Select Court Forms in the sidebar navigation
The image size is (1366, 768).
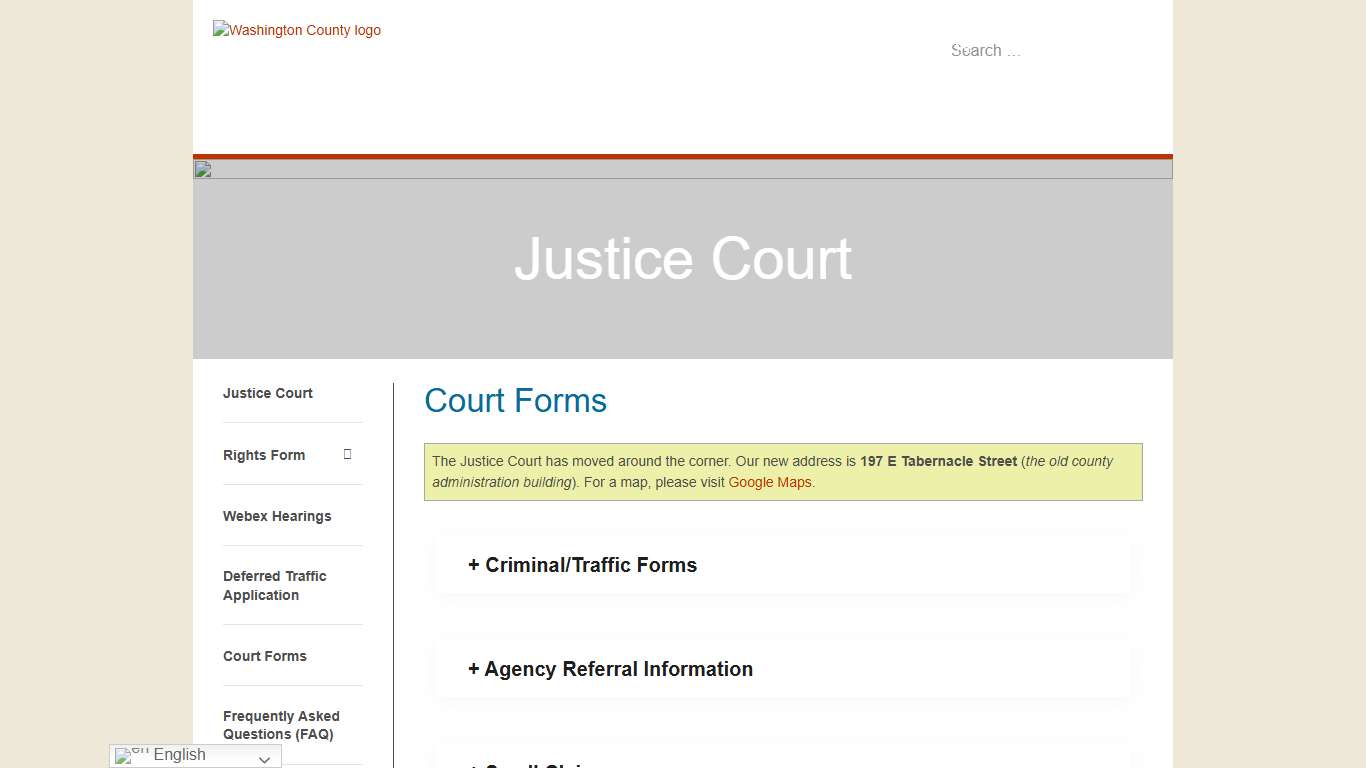click(x=264, y=655)
